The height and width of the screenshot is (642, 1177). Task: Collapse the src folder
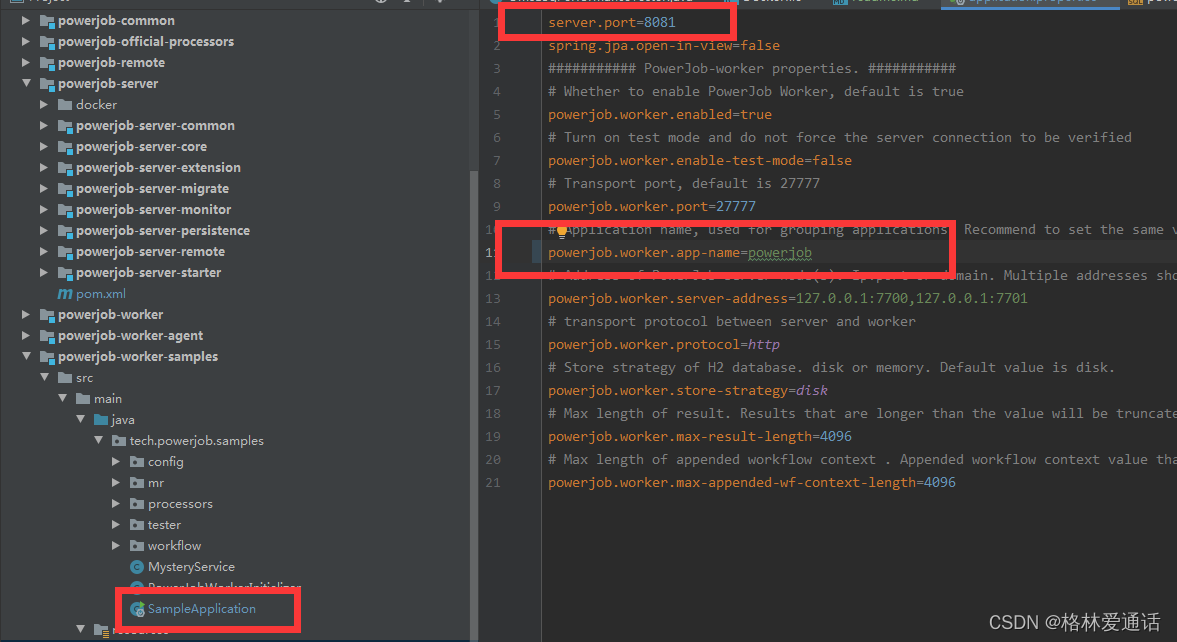[44, 378]
